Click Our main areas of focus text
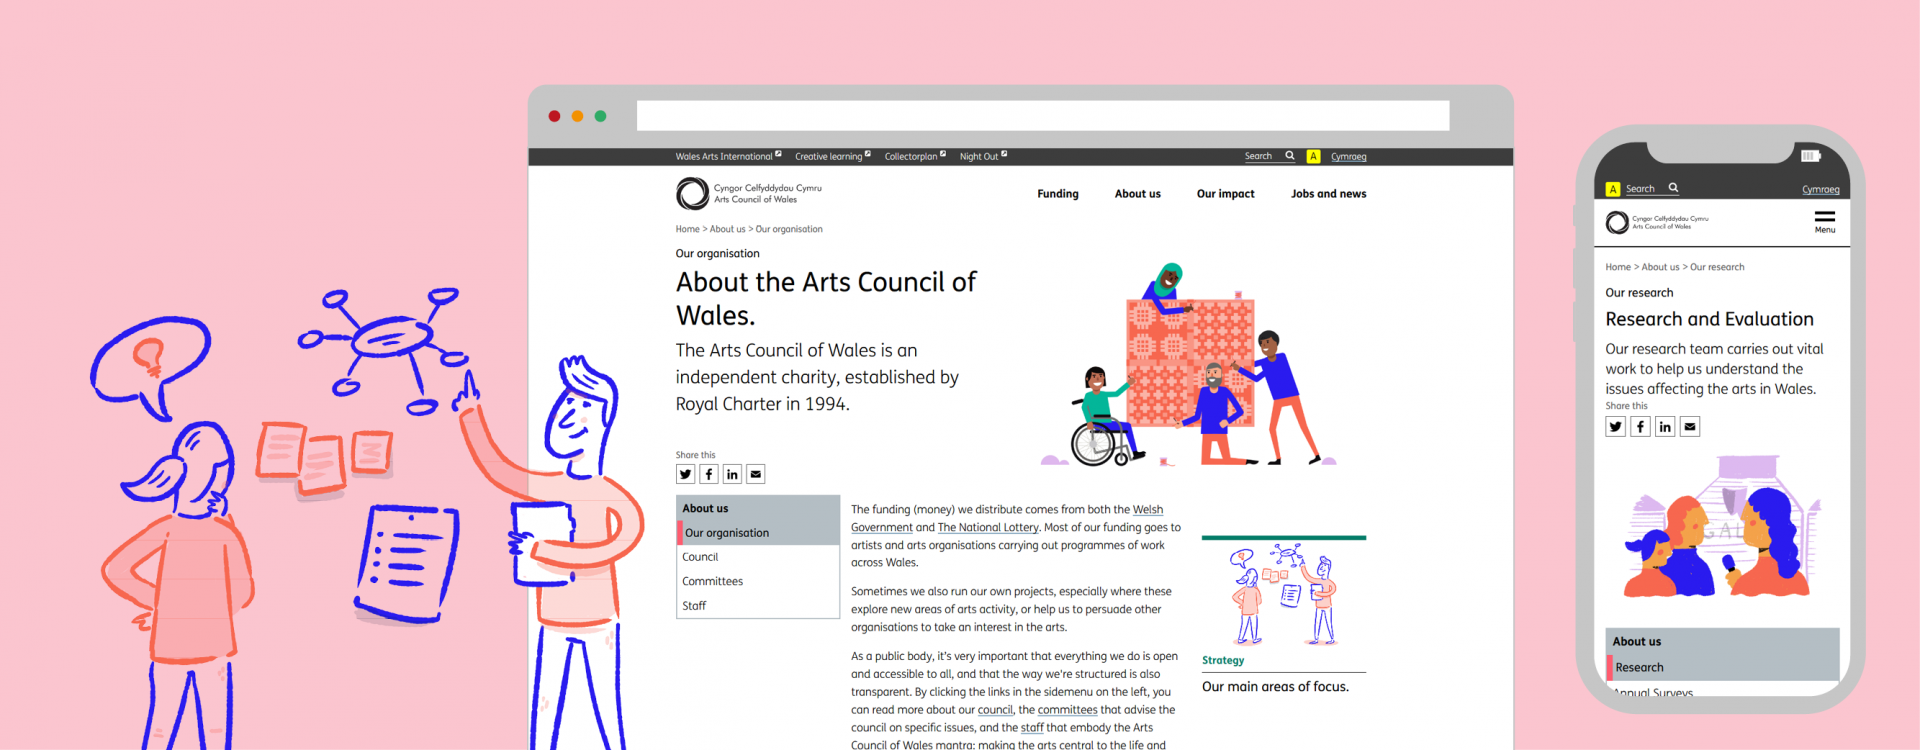 [1275, 687]
